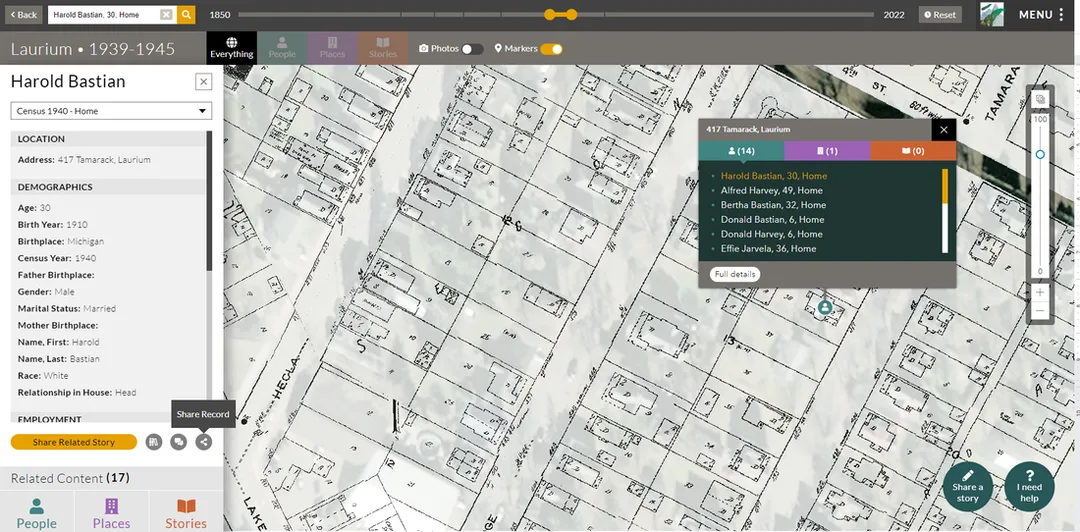Go back with the Back button
This screenshot has width=1080, height=532.
click(23, 14)
